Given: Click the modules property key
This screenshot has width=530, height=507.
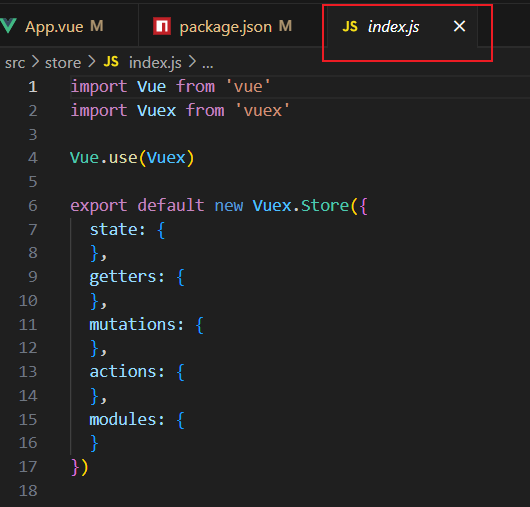Looking at the screenshot, I should [x=123, y=419].
